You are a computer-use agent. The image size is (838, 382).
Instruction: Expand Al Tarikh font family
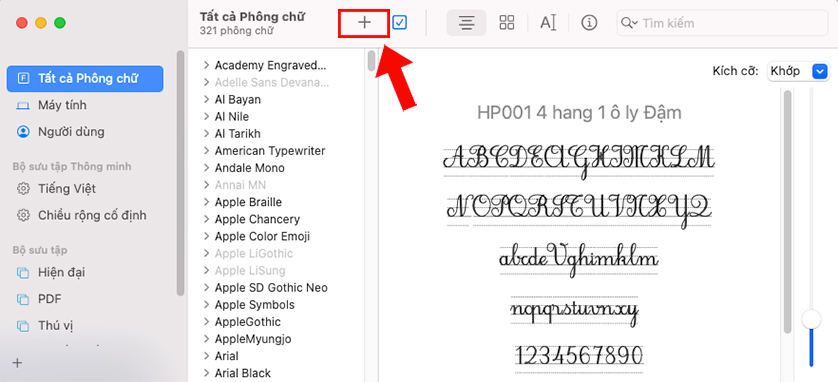point(206,134)
